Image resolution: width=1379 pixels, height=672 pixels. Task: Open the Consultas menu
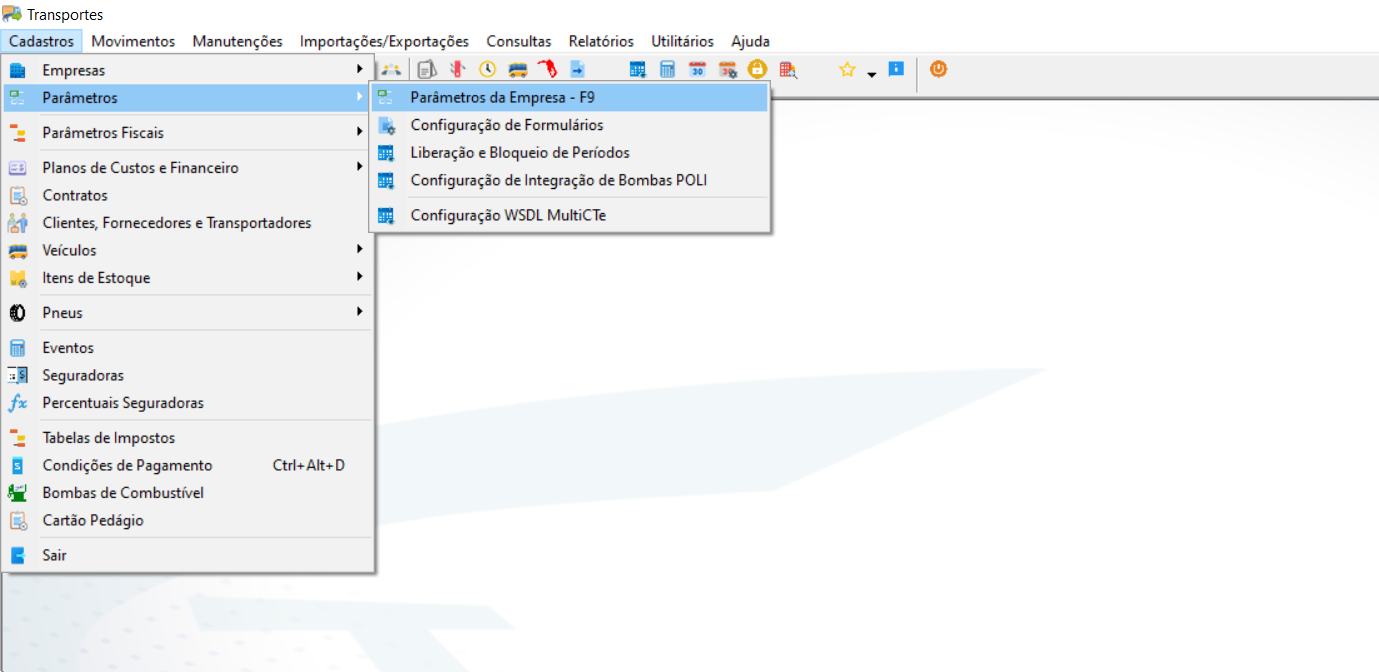coord(519,41)
